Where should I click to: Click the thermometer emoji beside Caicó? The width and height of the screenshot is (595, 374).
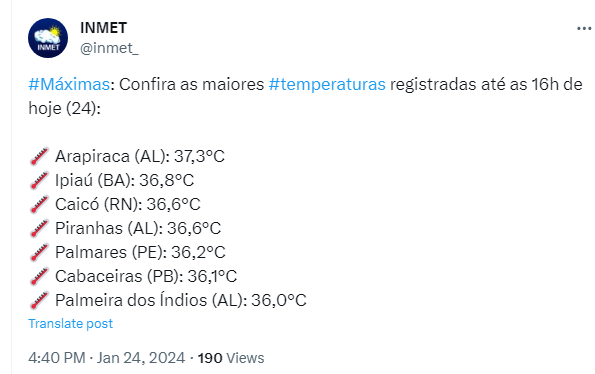click(39, 204)
